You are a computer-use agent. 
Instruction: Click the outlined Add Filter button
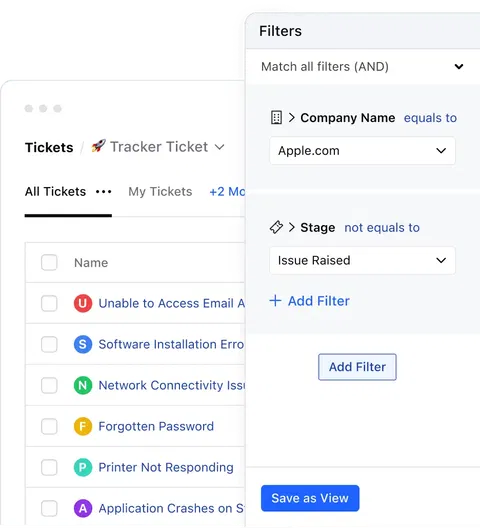pyautogui.click(x=357, y=367)
